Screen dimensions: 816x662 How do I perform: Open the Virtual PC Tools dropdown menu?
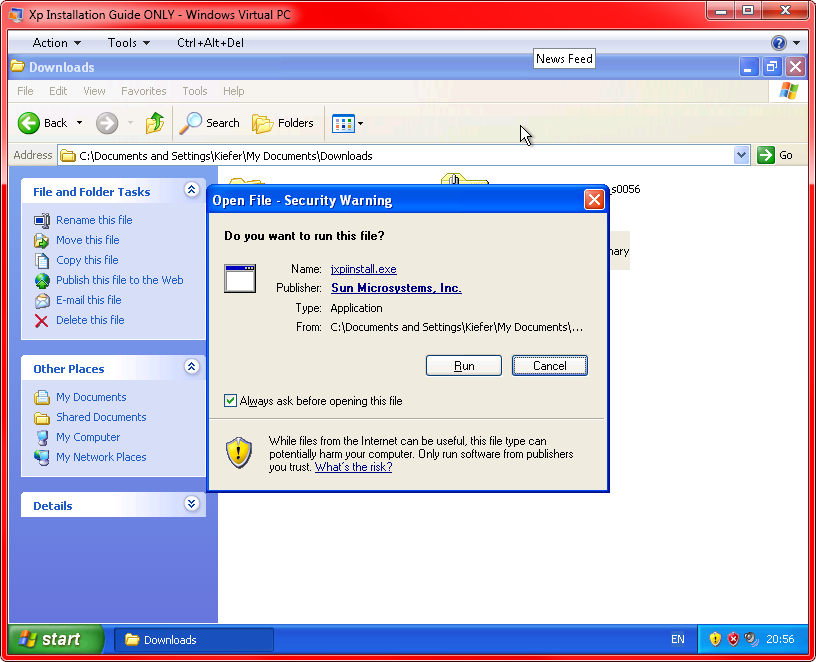coord(129,43)
